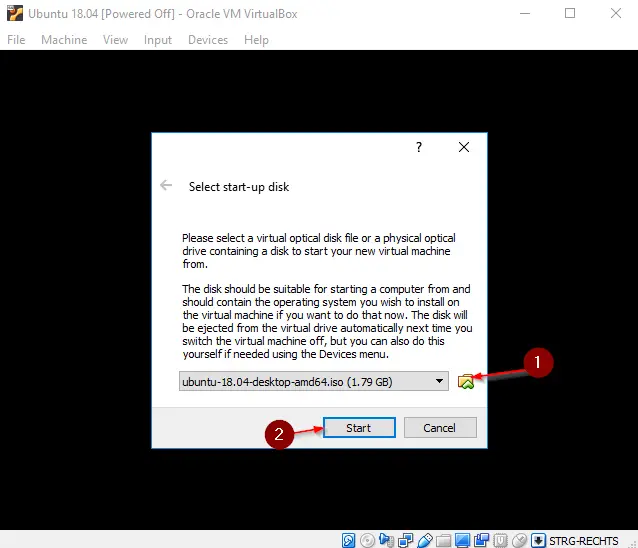Click the dialog help question mark
The height and width of the screenshot is (548, 638).
(x=419, y=147)
